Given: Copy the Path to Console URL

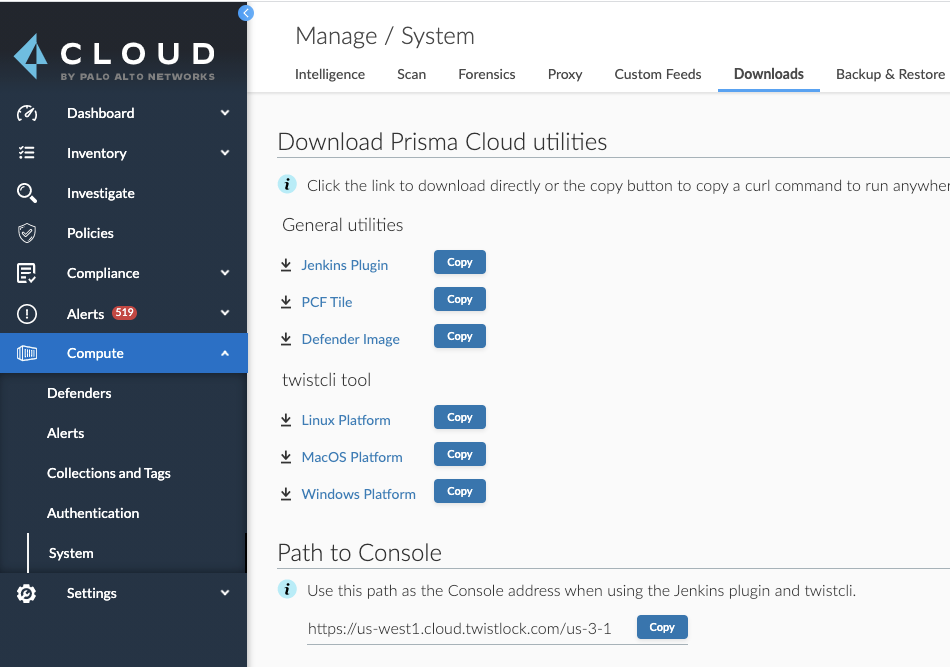Looking at the screenshot, I should pos(662,627).
